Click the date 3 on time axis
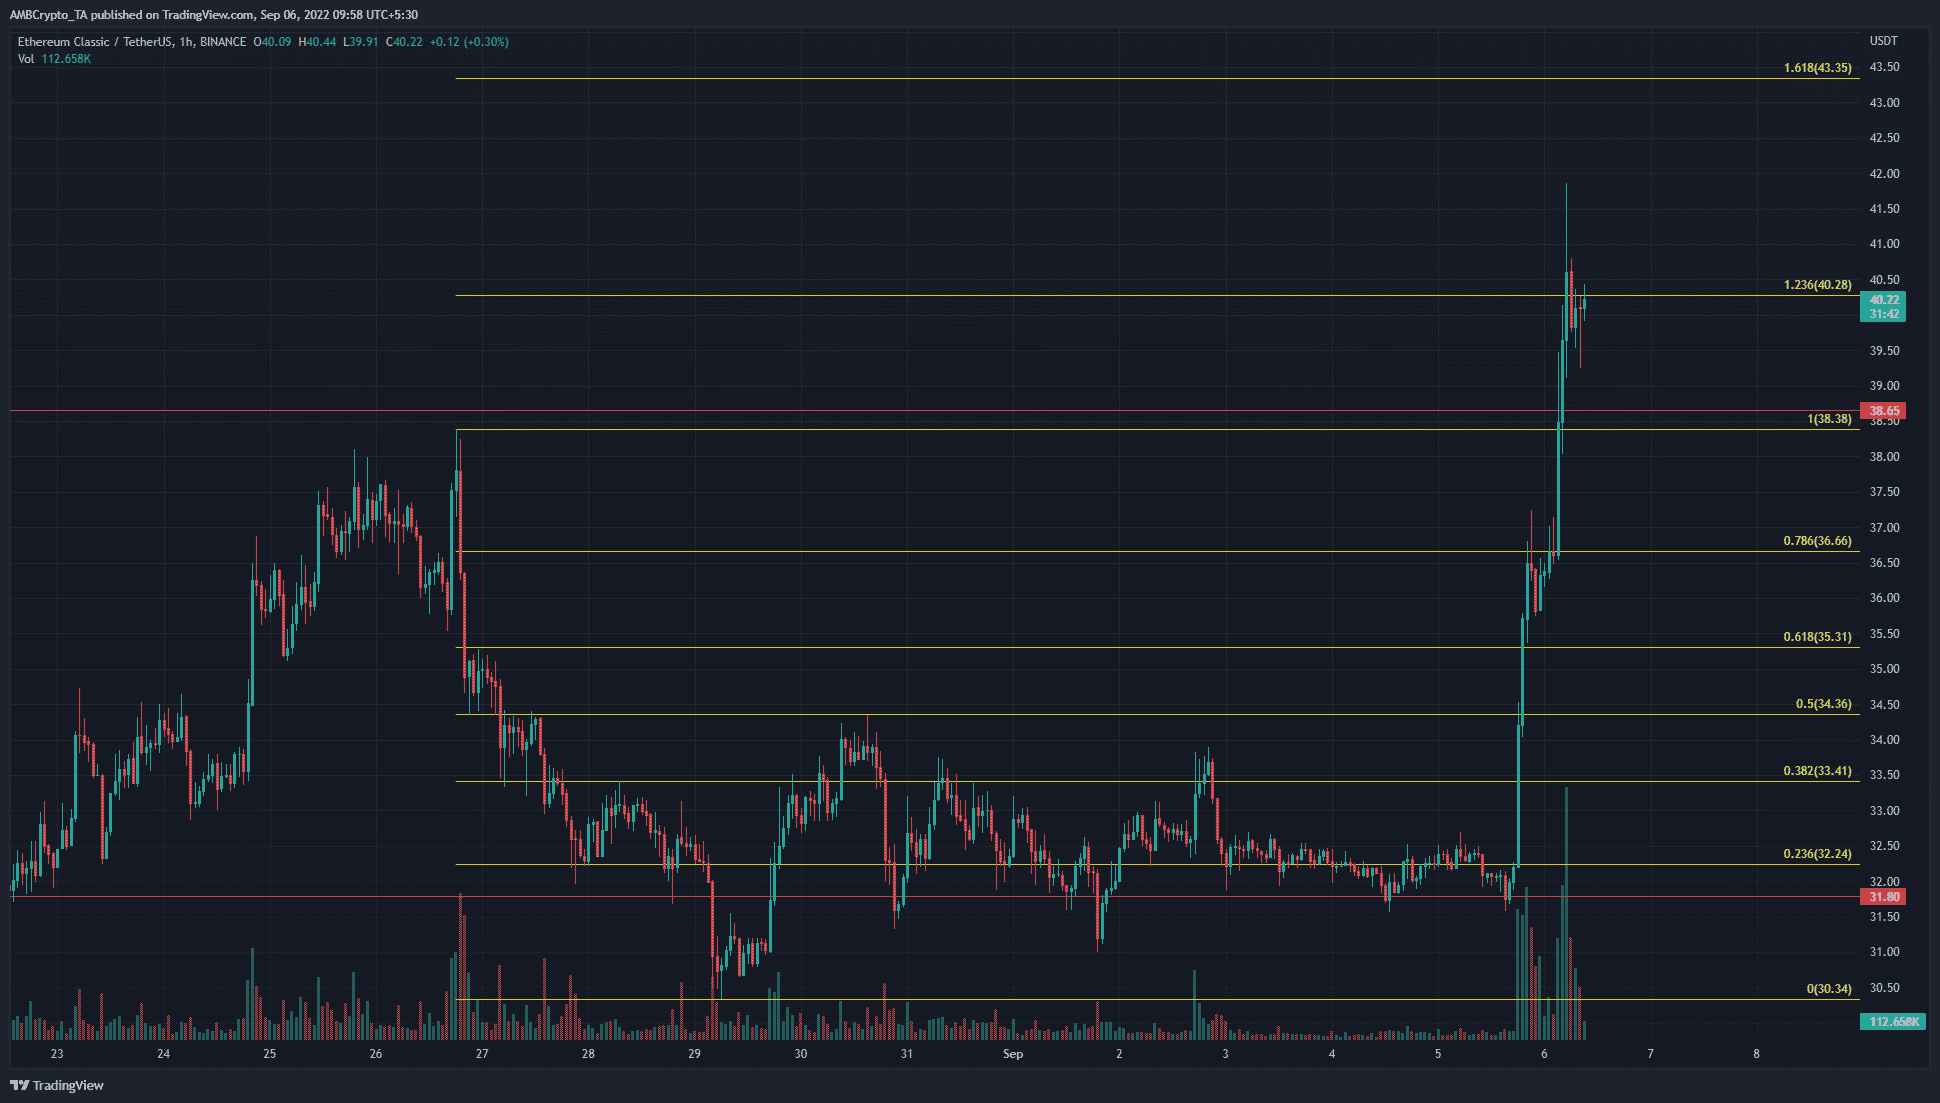Image resolution: width=1940 pixels, height=1103 pixels. (1225, 1054)
